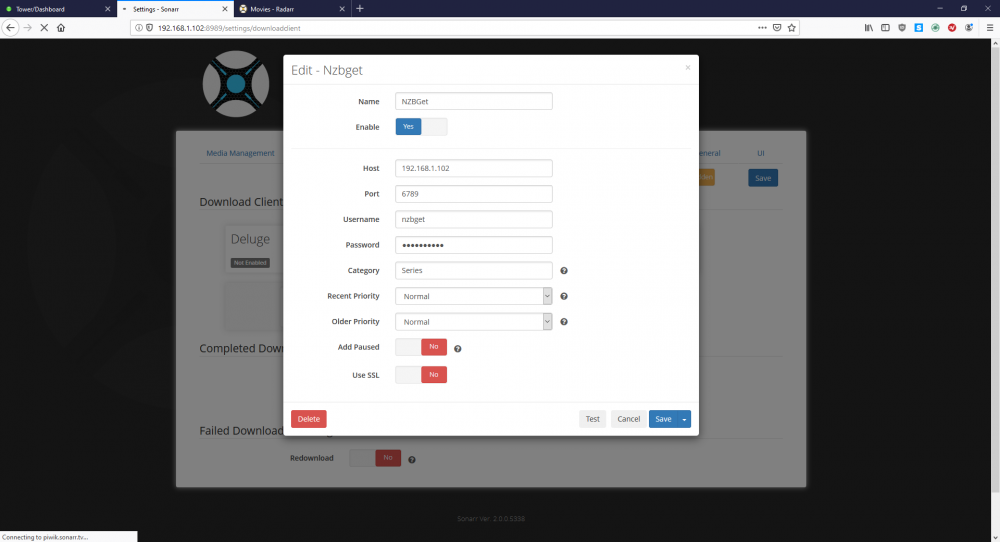Close the Edit - Nzbget dialog with X
The width and height of the screenshot is (1000, 542).
click(688, 68)
